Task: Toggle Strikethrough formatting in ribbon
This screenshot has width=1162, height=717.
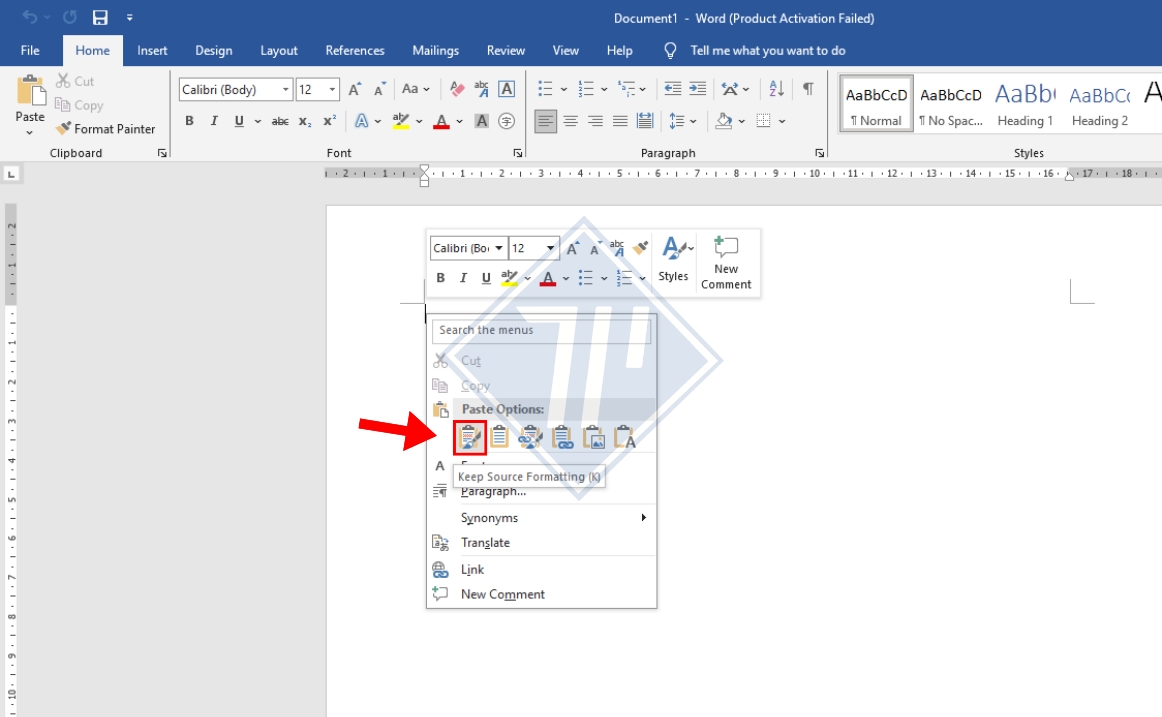Action: [x=280, y=121]
